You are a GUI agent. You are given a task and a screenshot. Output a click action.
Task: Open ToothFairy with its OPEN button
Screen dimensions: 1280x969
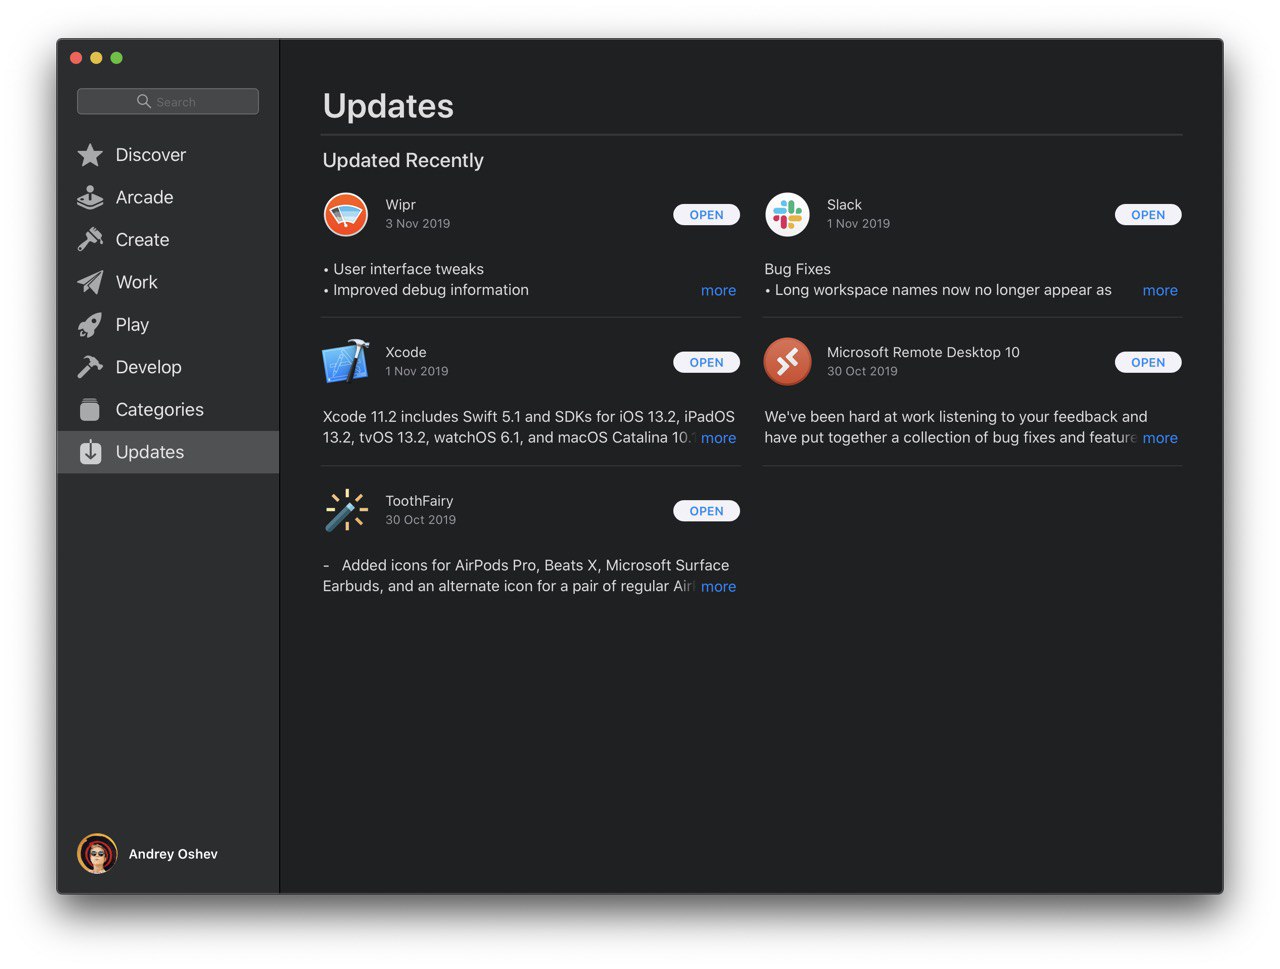point(707,511)
